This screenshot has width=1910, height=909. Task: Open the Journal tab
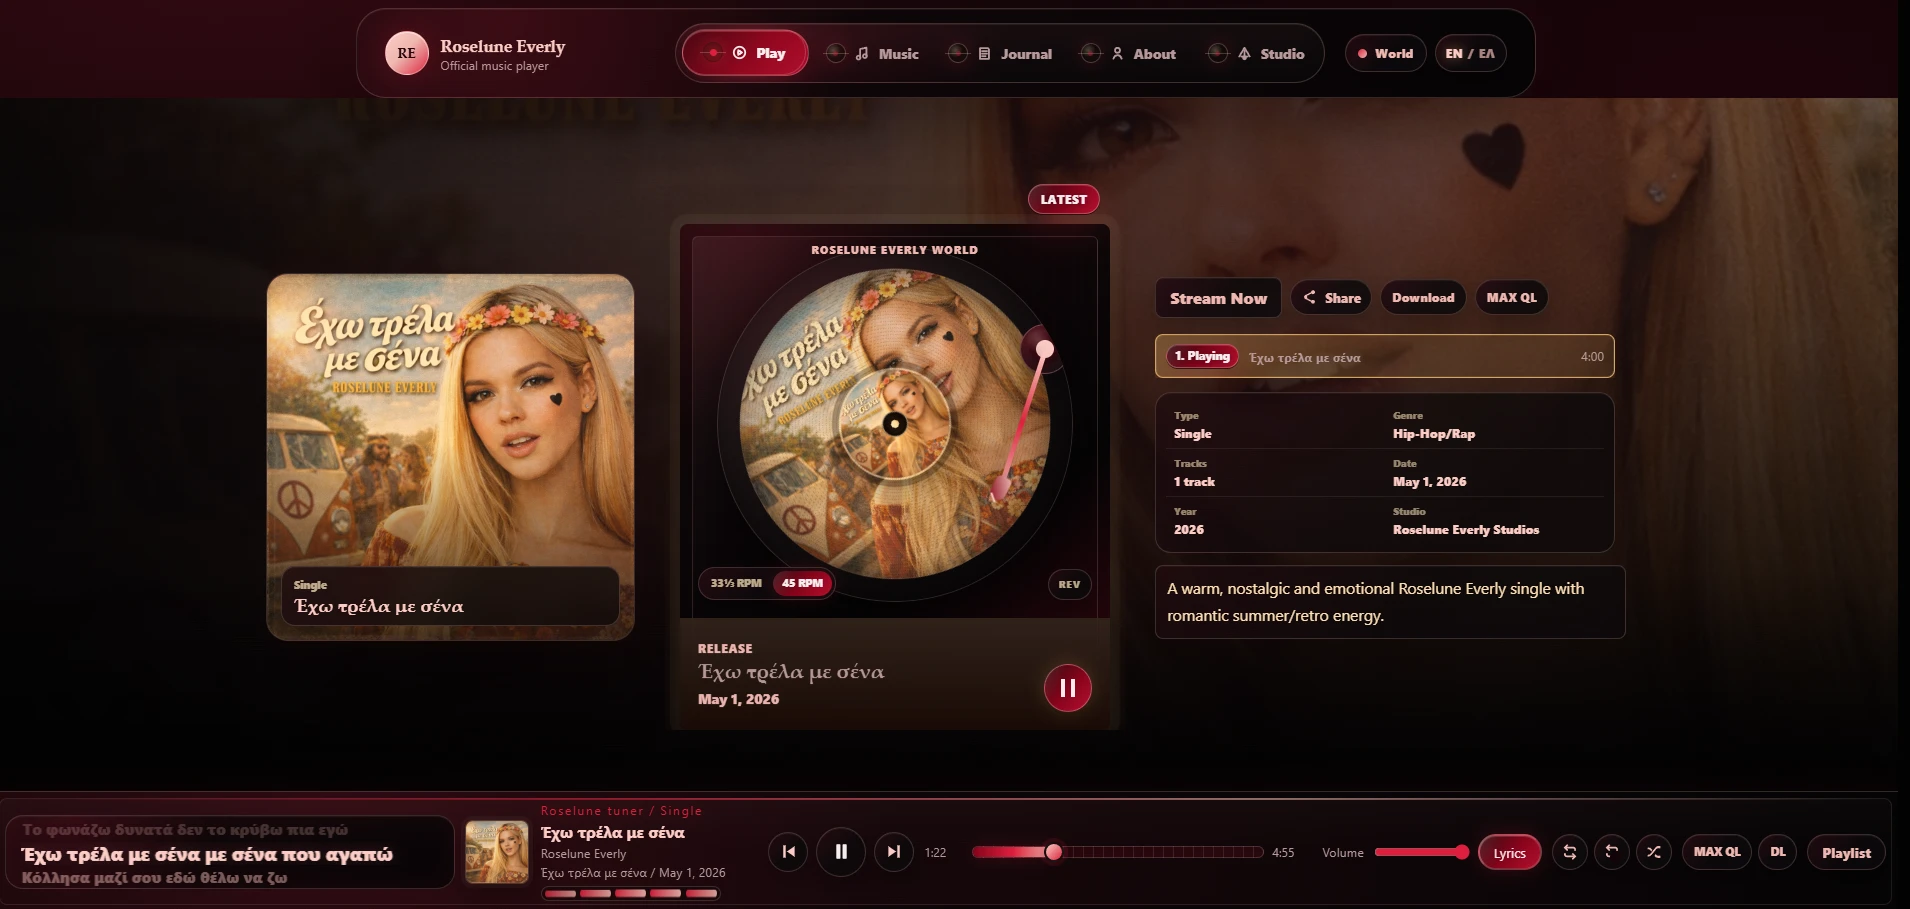(1000, 54)
